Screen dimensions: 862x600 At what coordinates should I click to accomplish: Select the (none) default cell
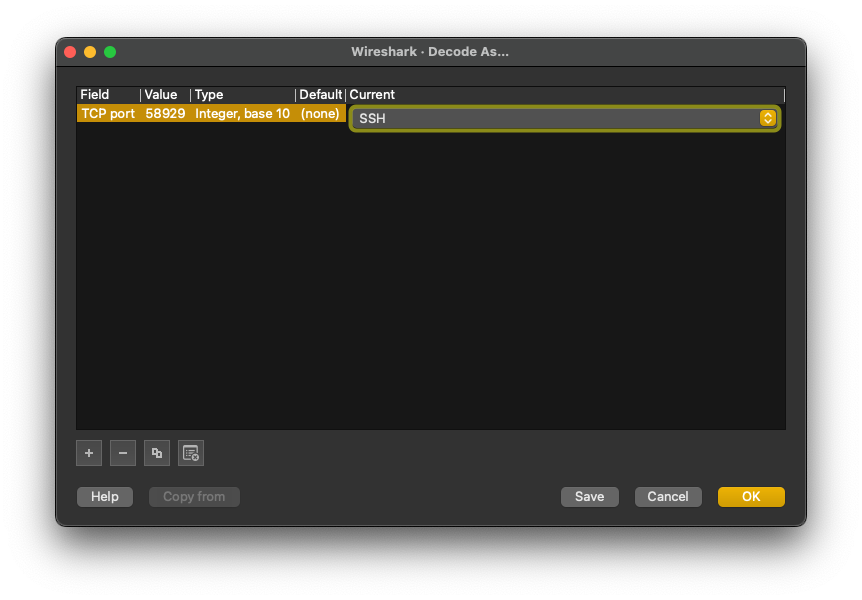click(321, 113)
